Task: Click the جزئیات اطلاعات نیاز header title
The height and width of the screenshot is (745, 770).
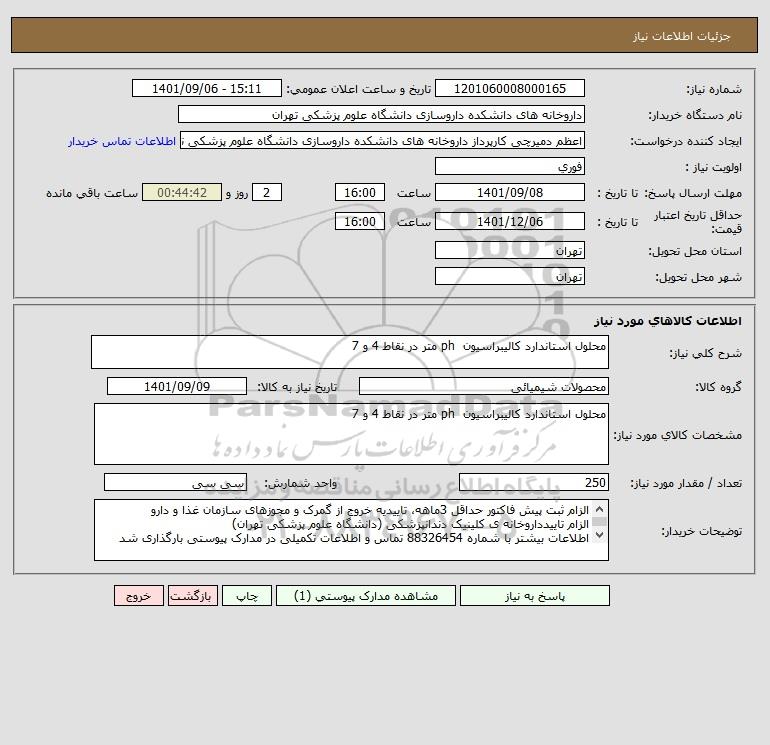Action: click(x=682, y=37)
